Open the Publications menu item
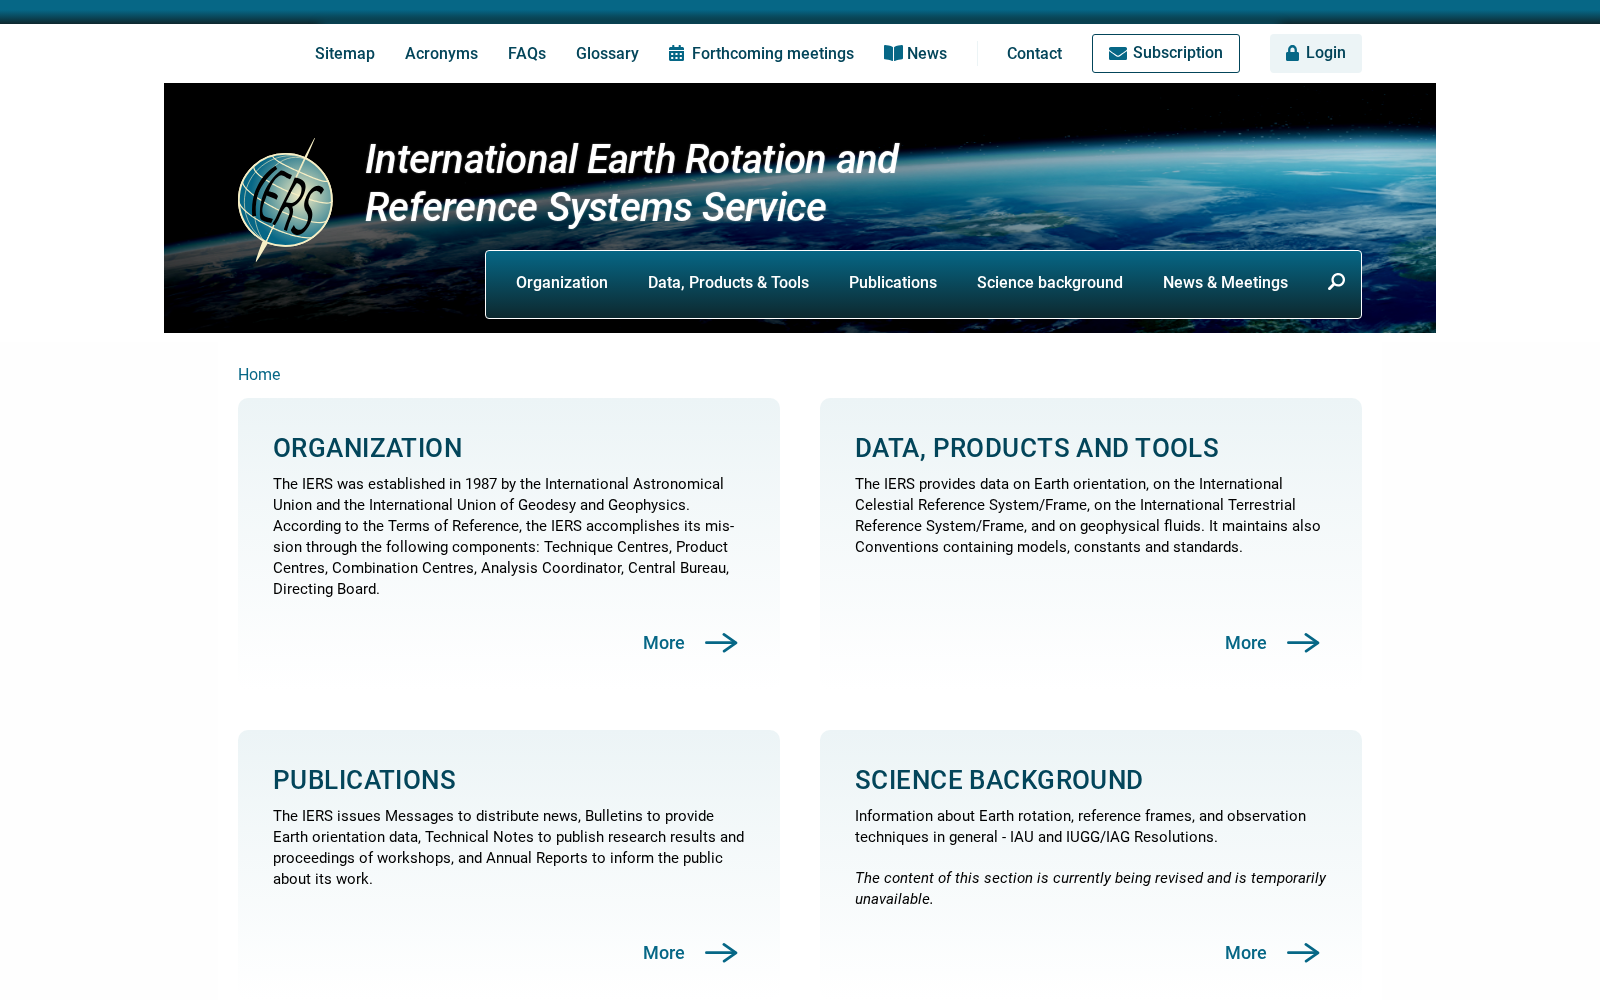This screenshot has width=1600, height=1000. [x=893, y=283]
